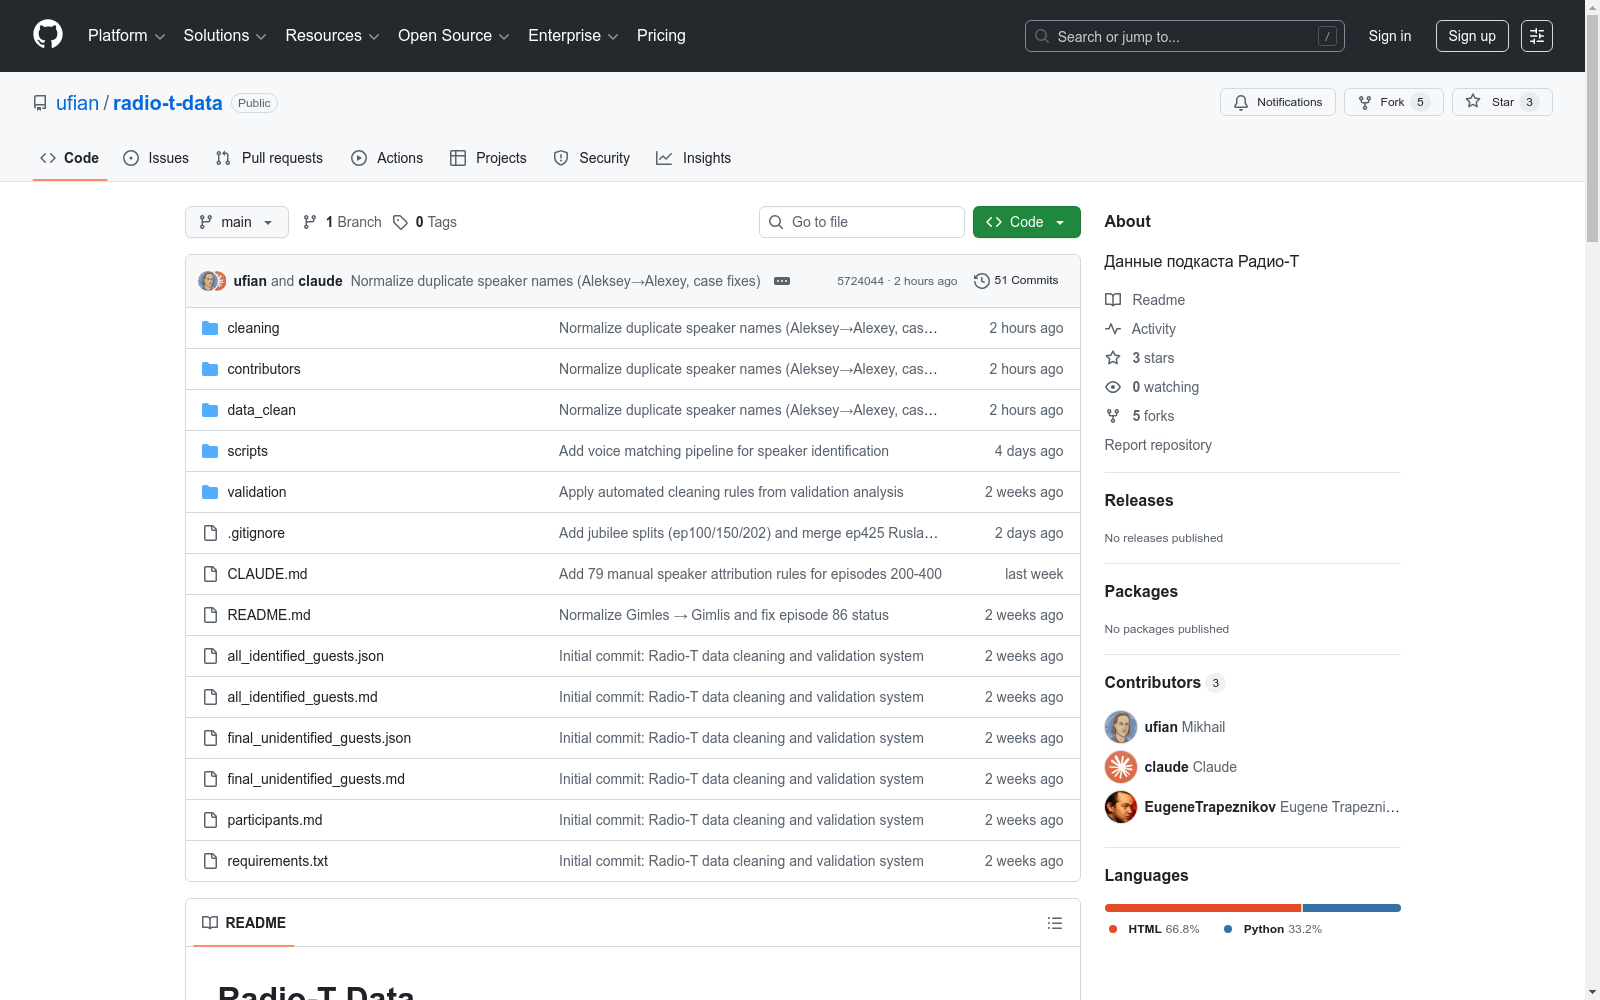Open ufian contributor avatar
This screenshot has height=1000, width=1600.
click(x=1121, y=727)
